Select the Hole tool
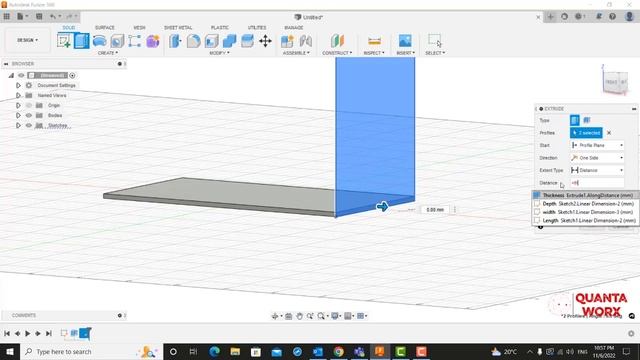The width and height of the screenshot is (640, 360). (x=117, y=41)
